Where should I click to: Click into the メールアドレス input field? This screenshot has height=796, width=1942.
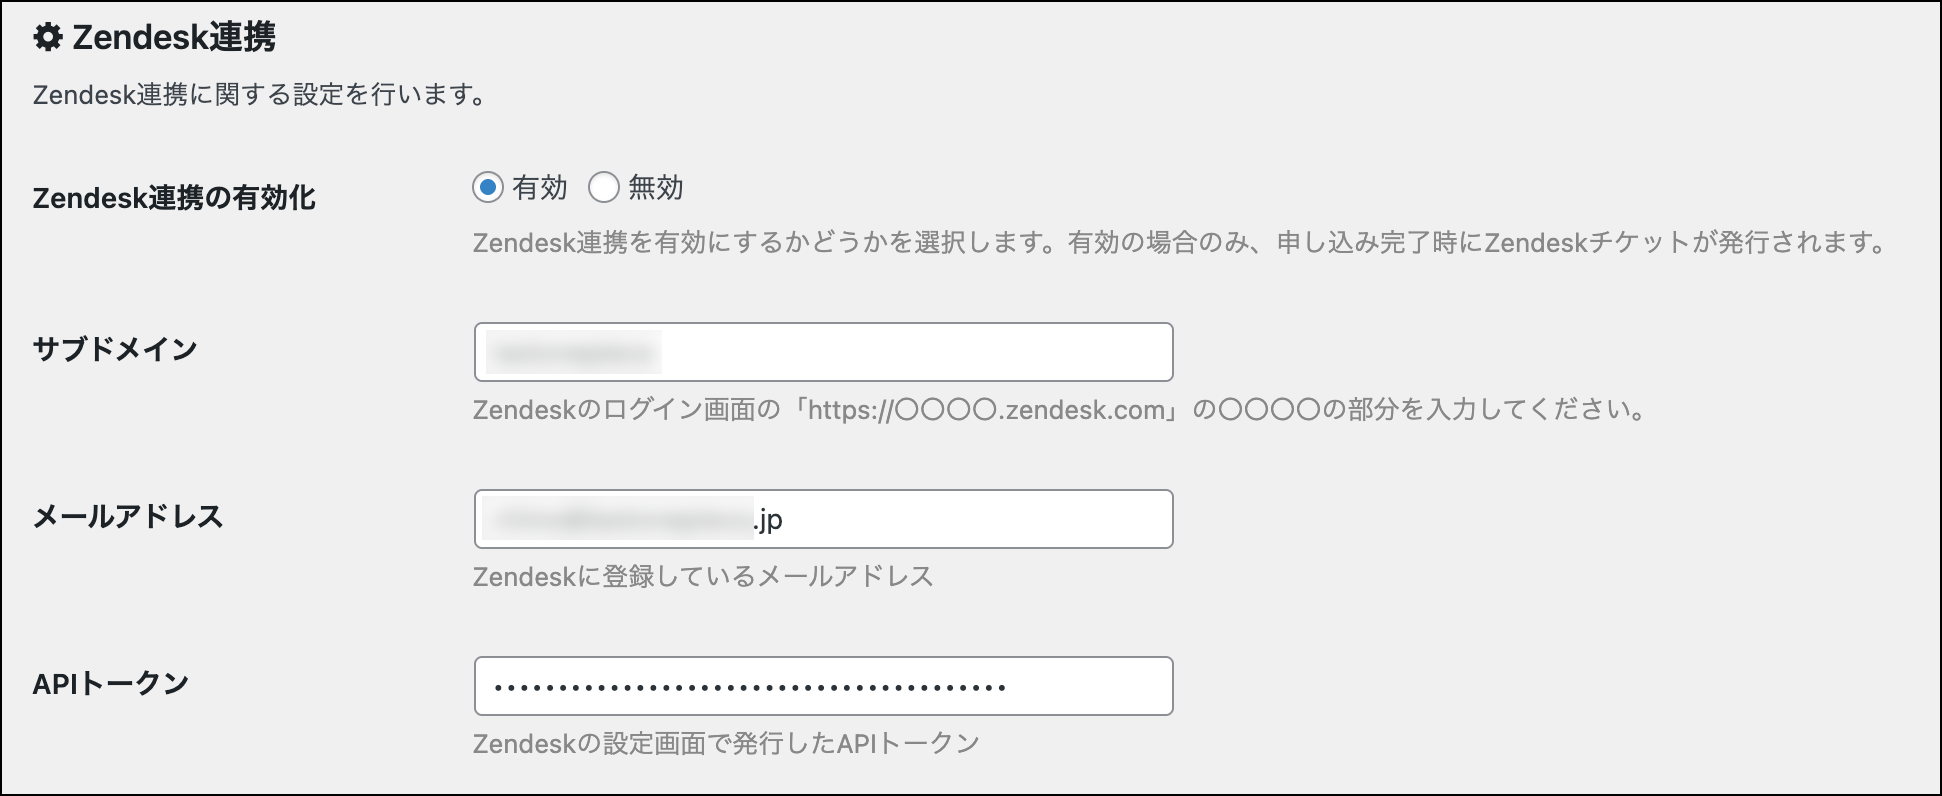(960, 519)
